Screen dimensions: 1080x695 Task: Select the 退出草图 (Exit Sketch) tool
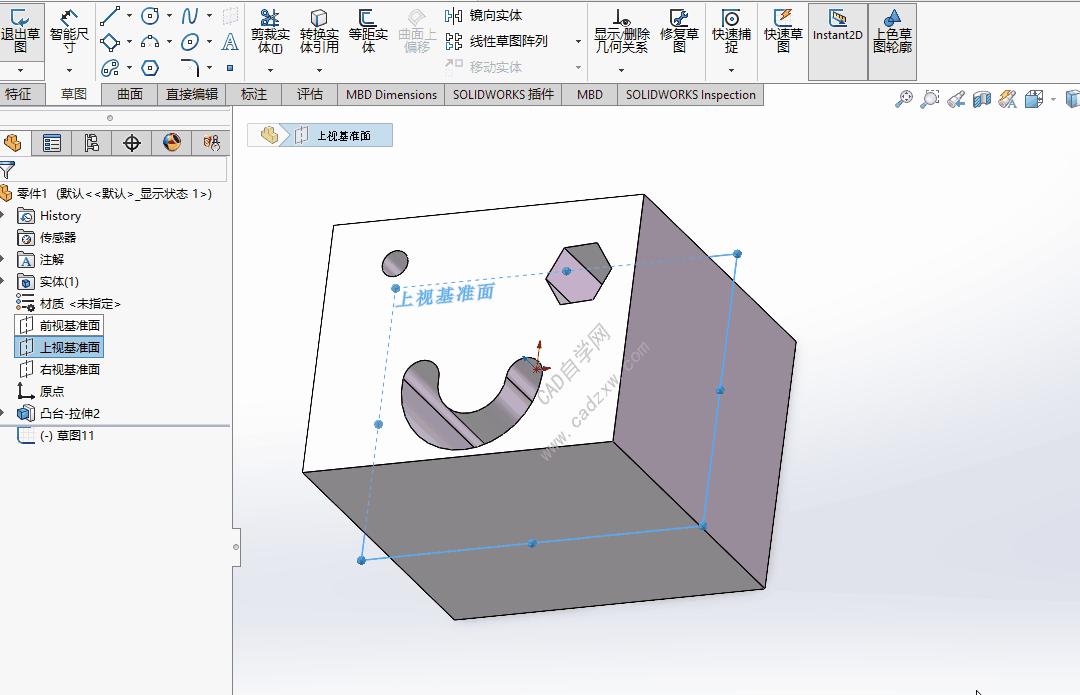click(x=22, y=30)
